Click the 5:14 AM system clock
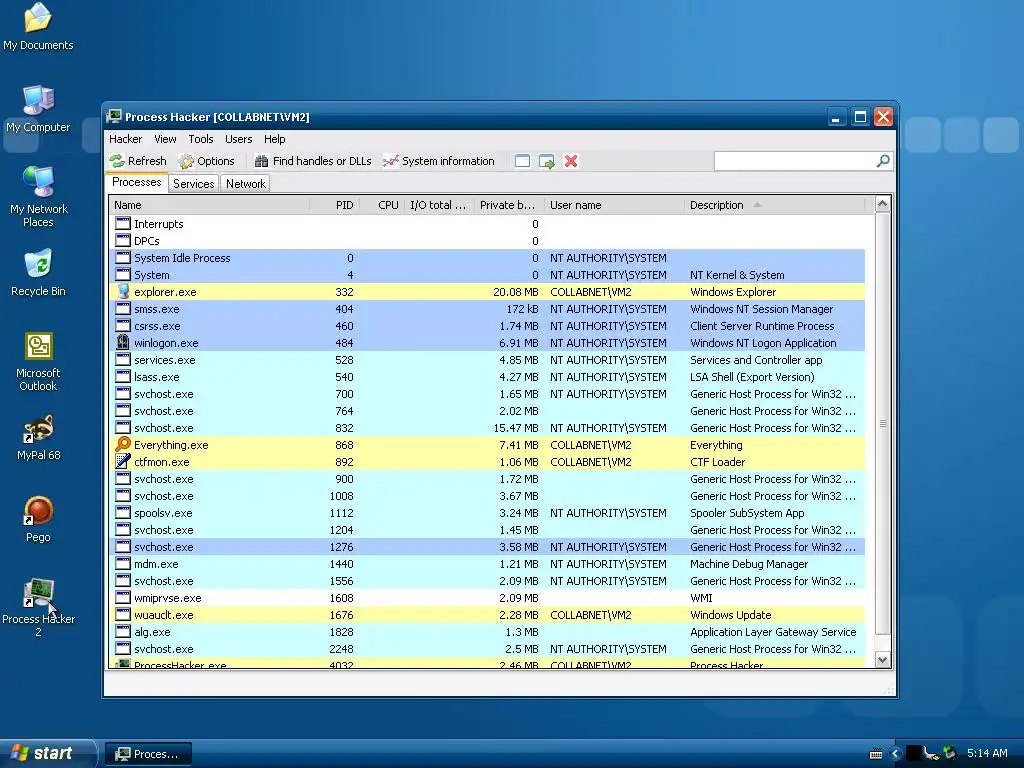Viewport: 1024px width, 768px height. click(987, 754)
